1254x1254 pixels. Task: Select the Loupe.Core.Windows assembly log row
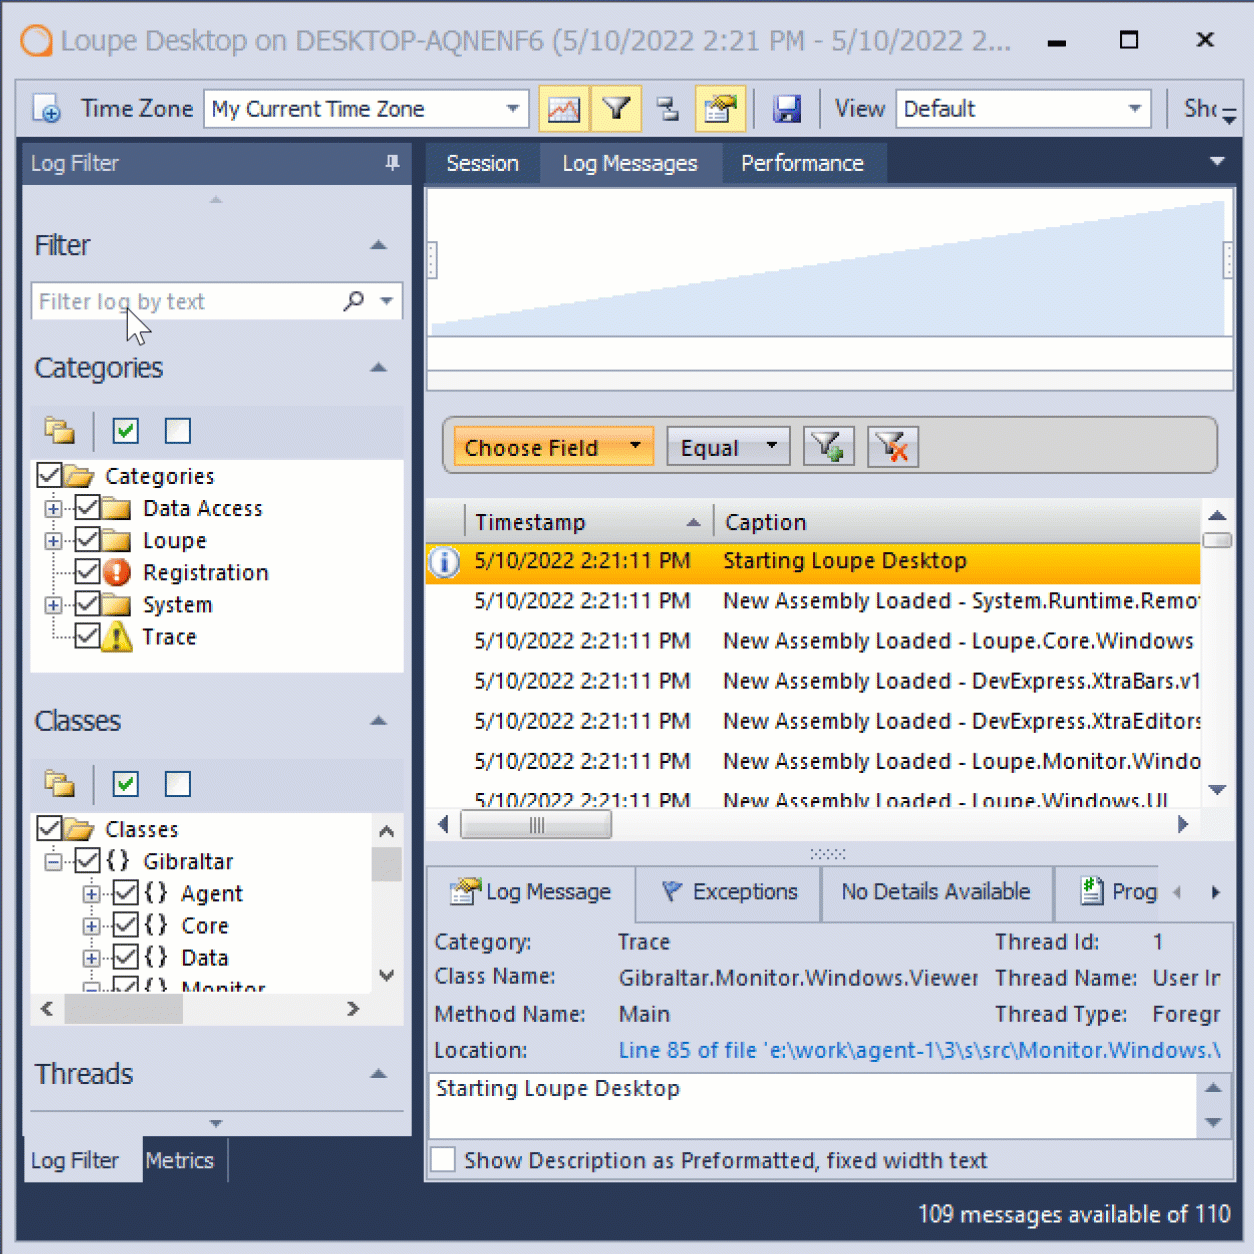point(813,641)
